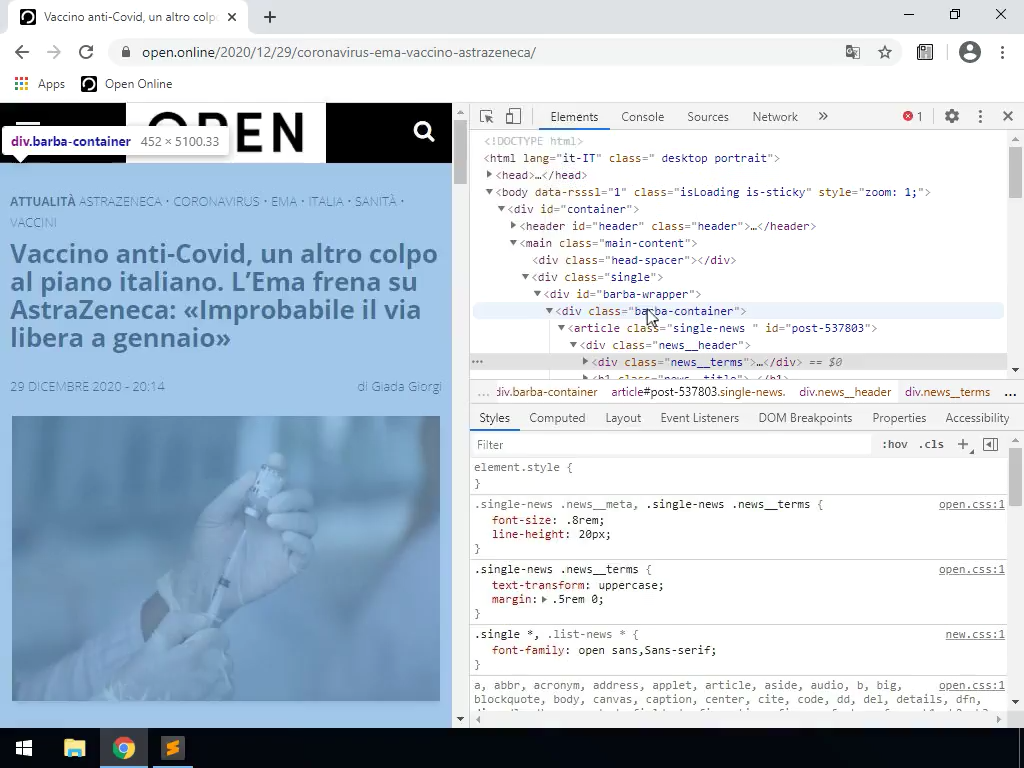
Task: Open the browser extension icon beside the star
Action: click(x=925, y=52)
